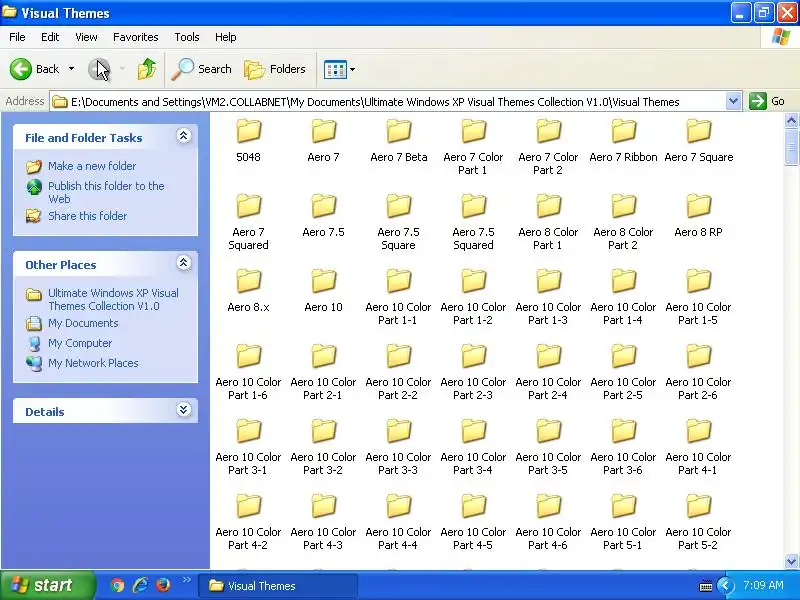Open My Computer in Other Places
Viewport: 800px width, 600px height.
pos(80,343)
